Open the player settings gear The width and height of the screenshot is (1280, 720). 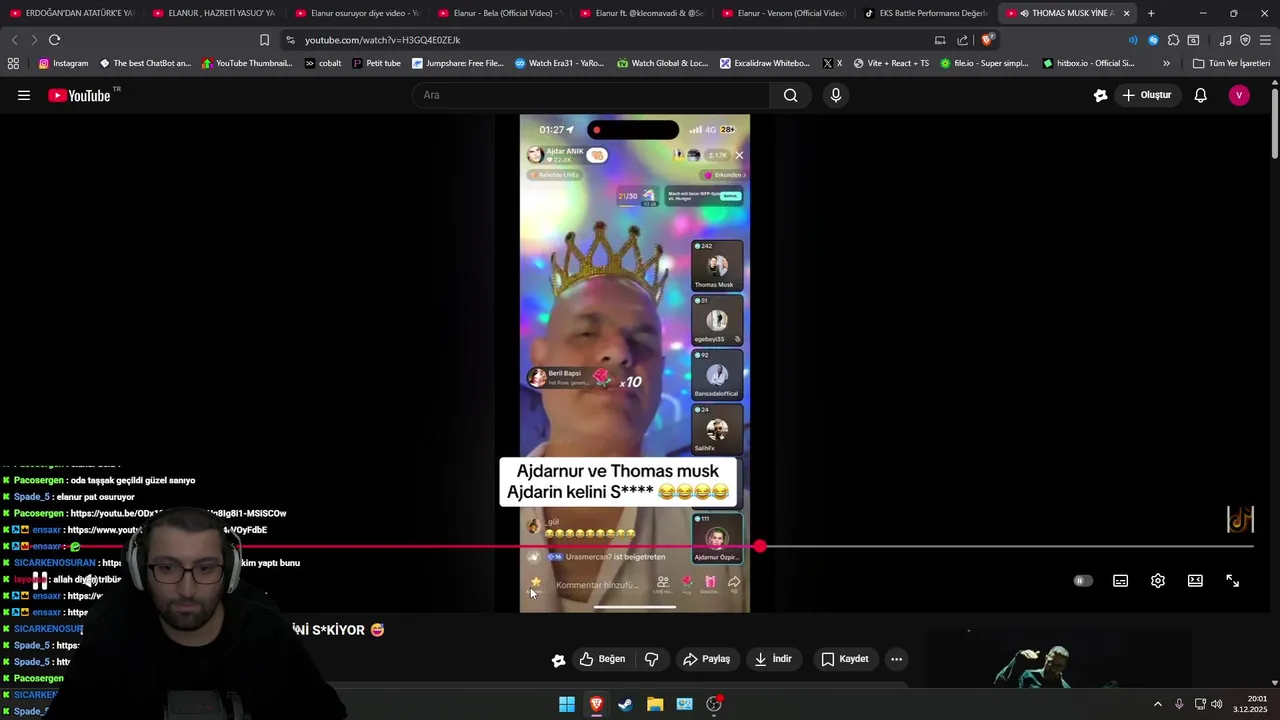1158,581
